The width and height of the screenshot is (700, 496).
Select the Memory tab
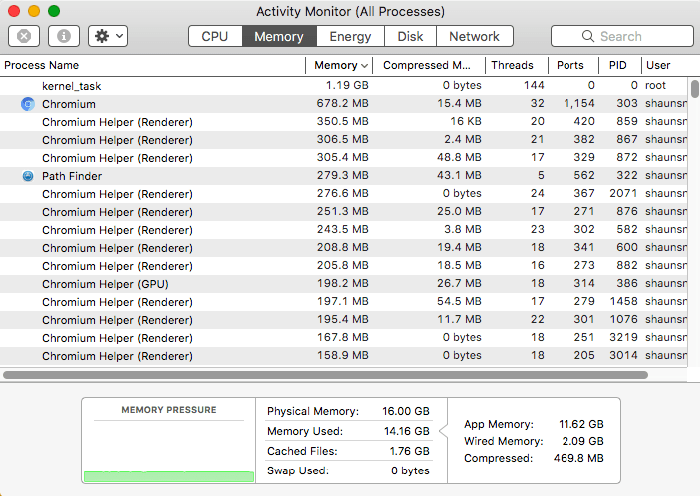pyautogui.click(x=279, y=36)
